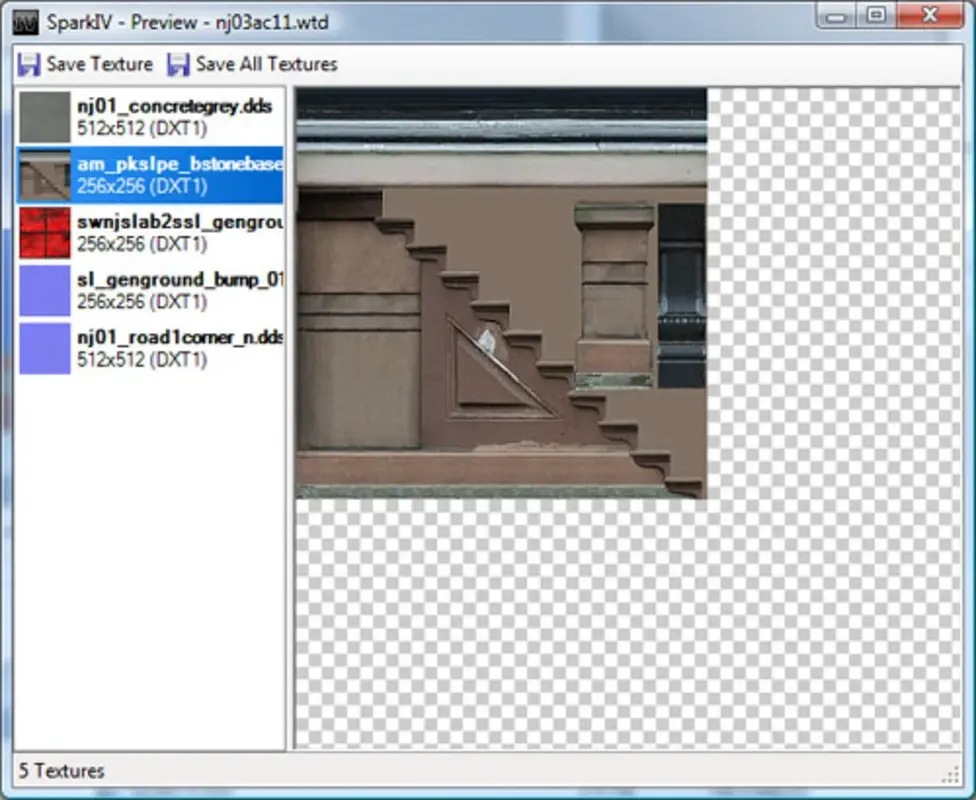Click the 5 Textures status bar text
The width and height of the screenshot is (976, 800).
[x=60, y=771]
